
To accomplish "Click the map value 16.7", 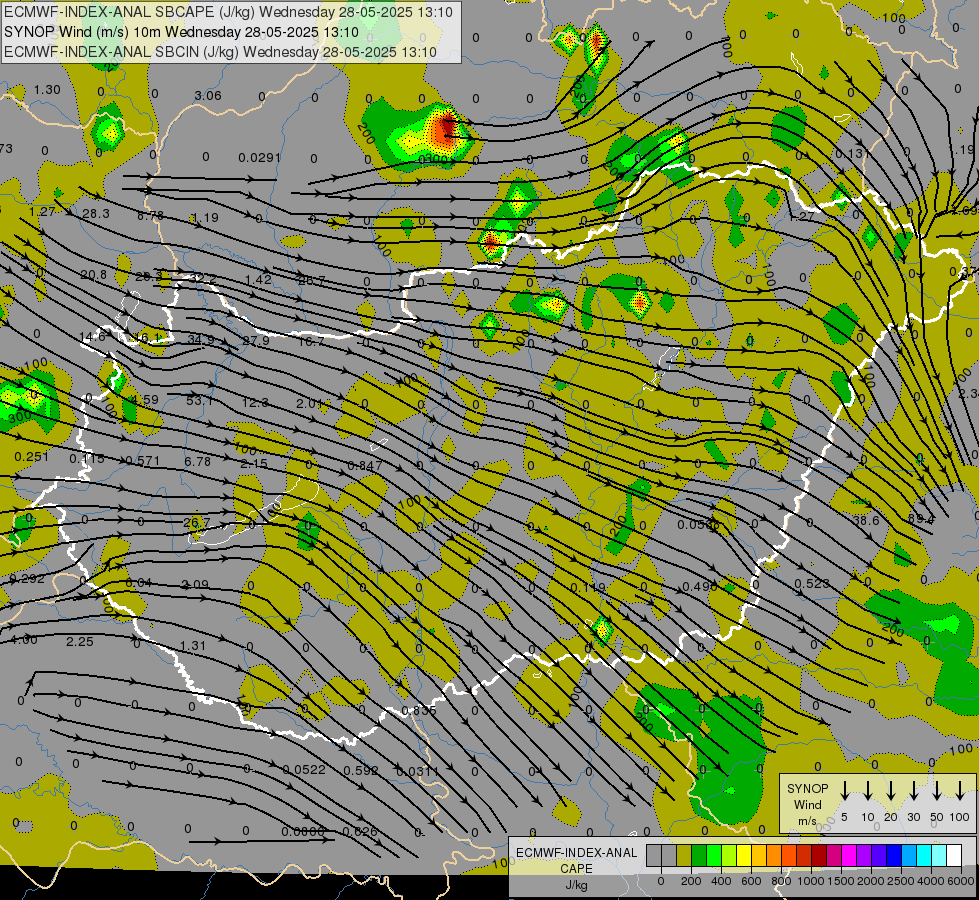I will tap(312, 341).
